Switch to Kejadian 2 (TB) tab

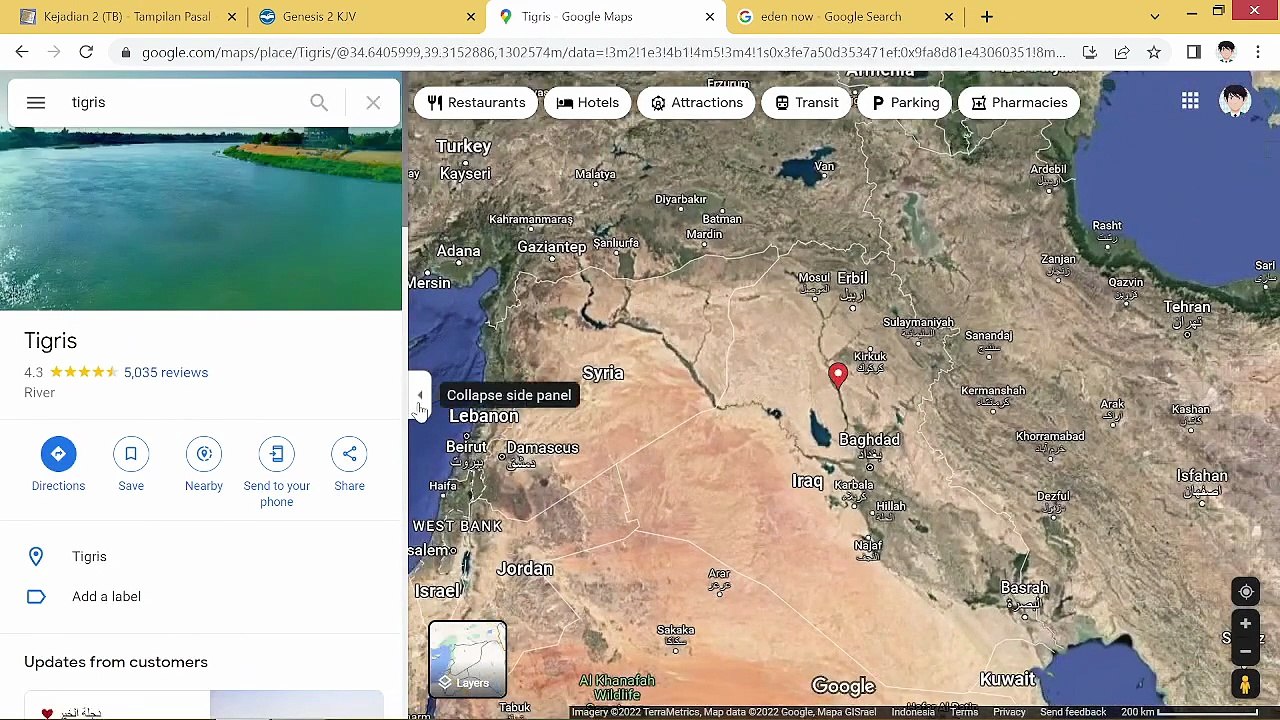pos(127,16)
